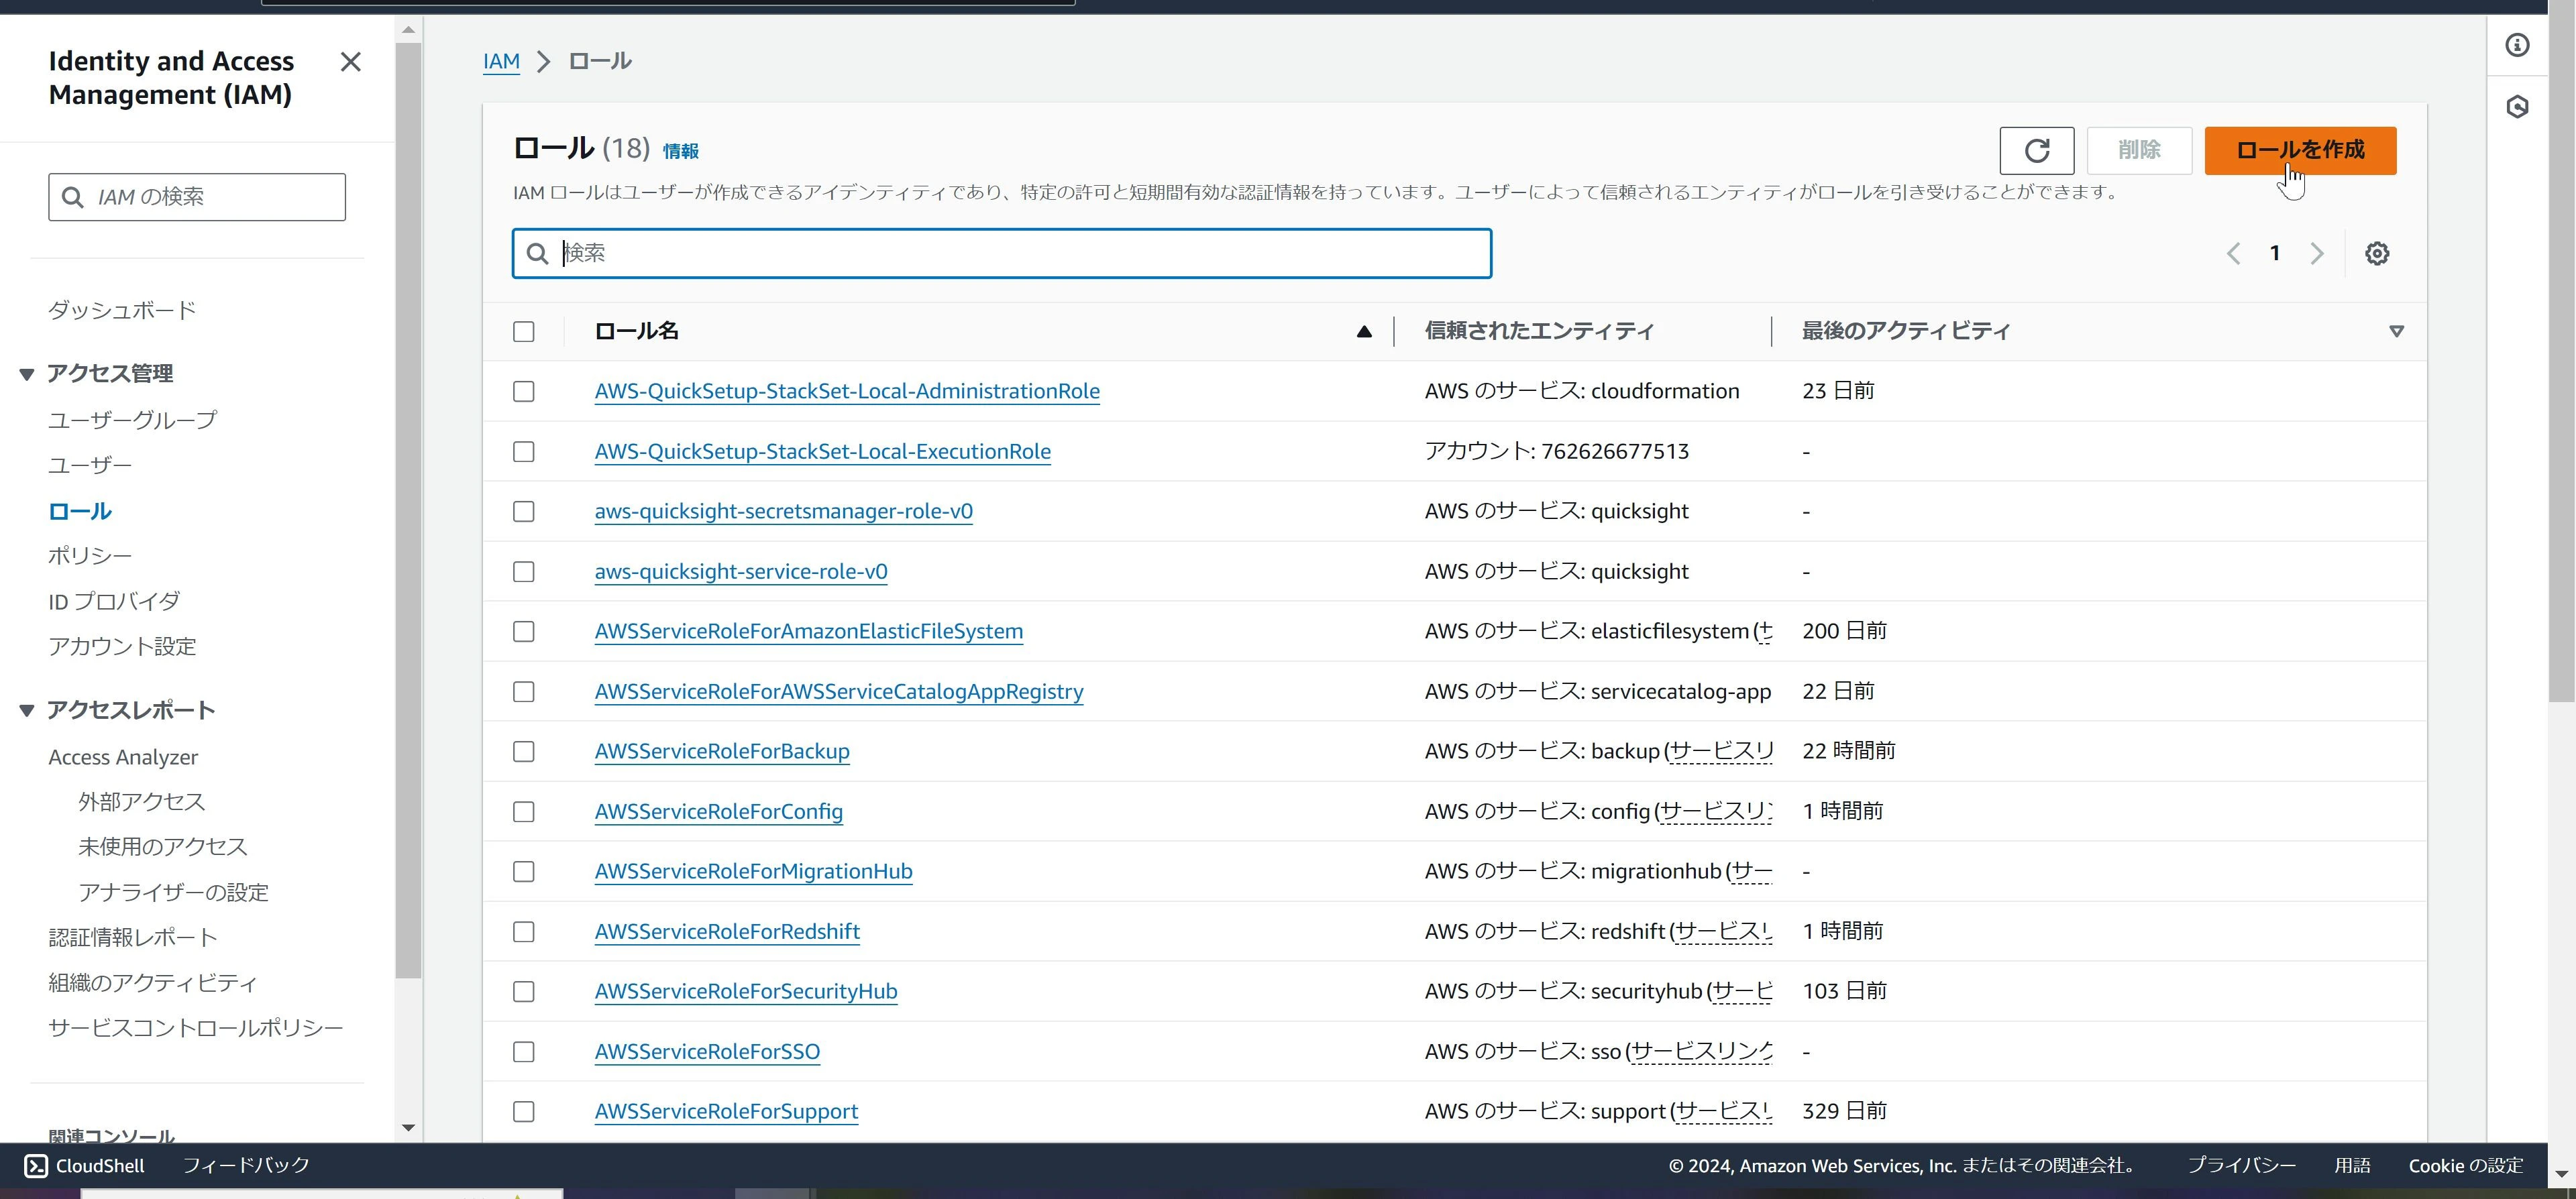Click the sidebar vertical scrollbar
The image size is (2576, 1199).
[408, 510]
